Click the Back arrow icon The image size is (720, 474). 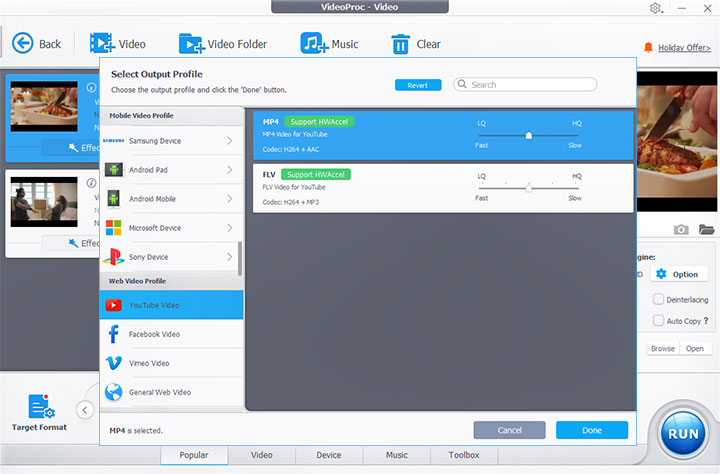[22, 44]
